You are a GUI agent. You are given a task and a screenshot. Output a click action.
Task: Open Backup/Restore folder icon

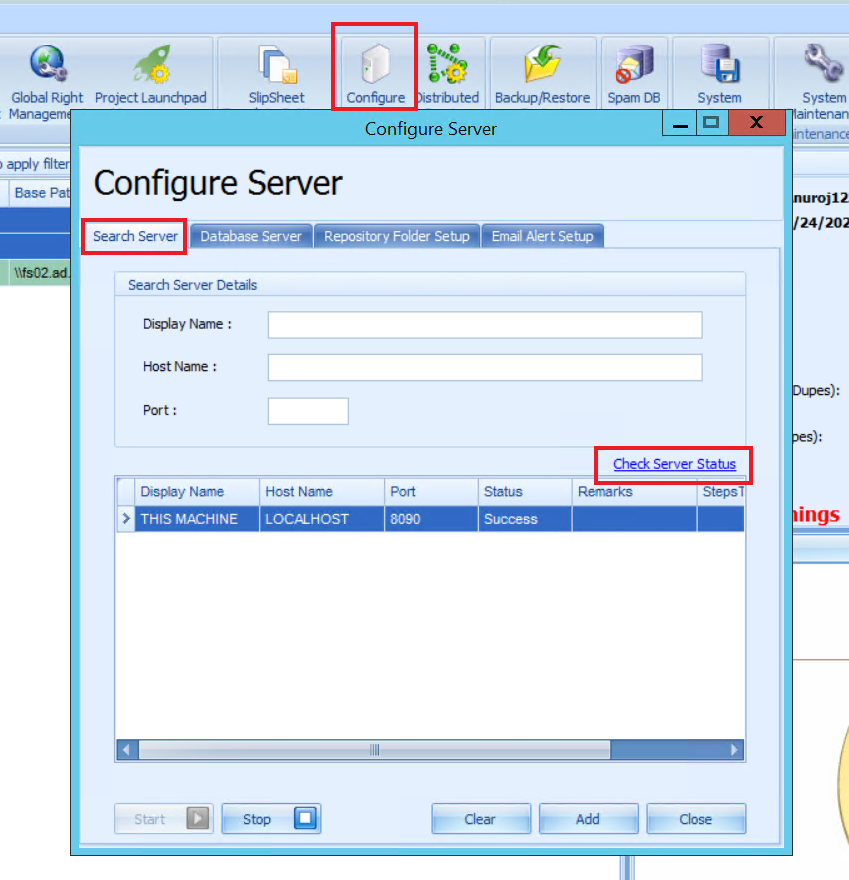pos(543,63)
